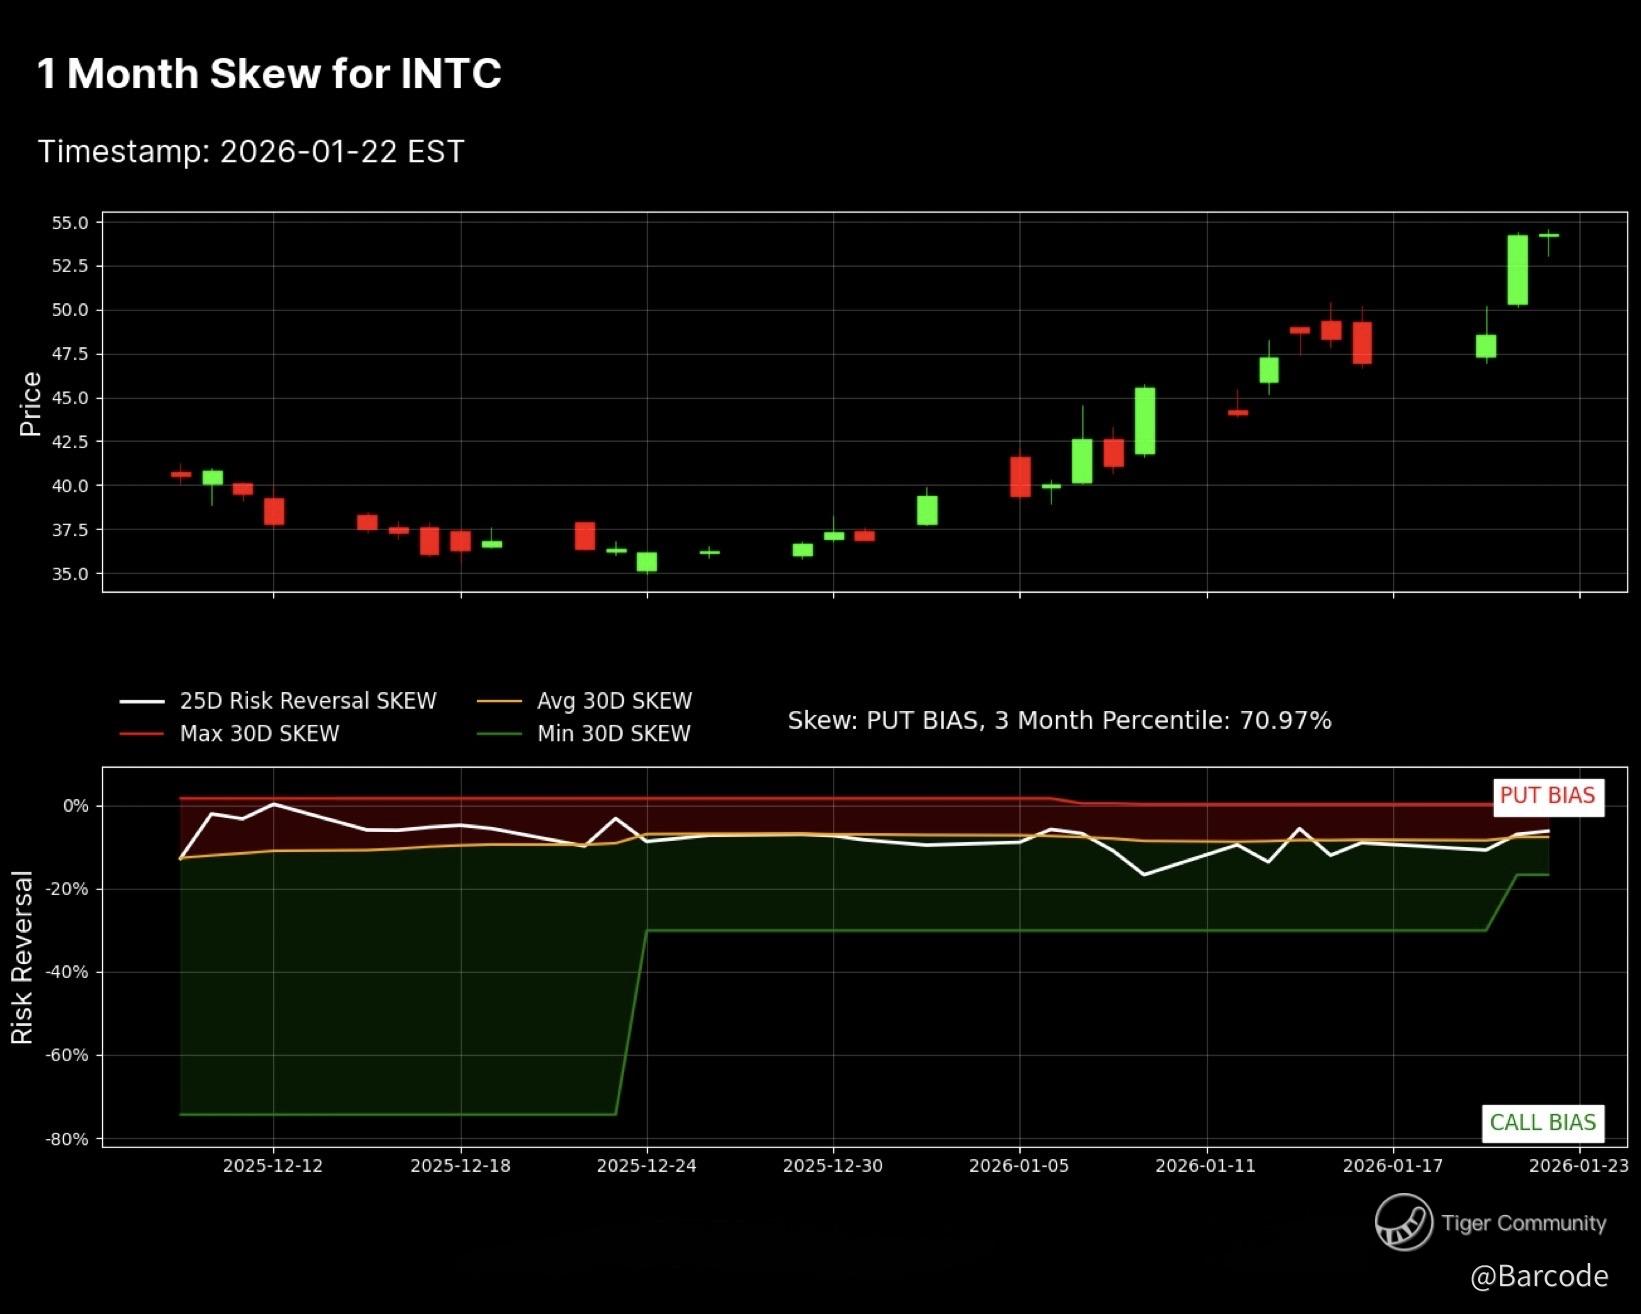Click the 55.0 price axis label

pos(70,223)
